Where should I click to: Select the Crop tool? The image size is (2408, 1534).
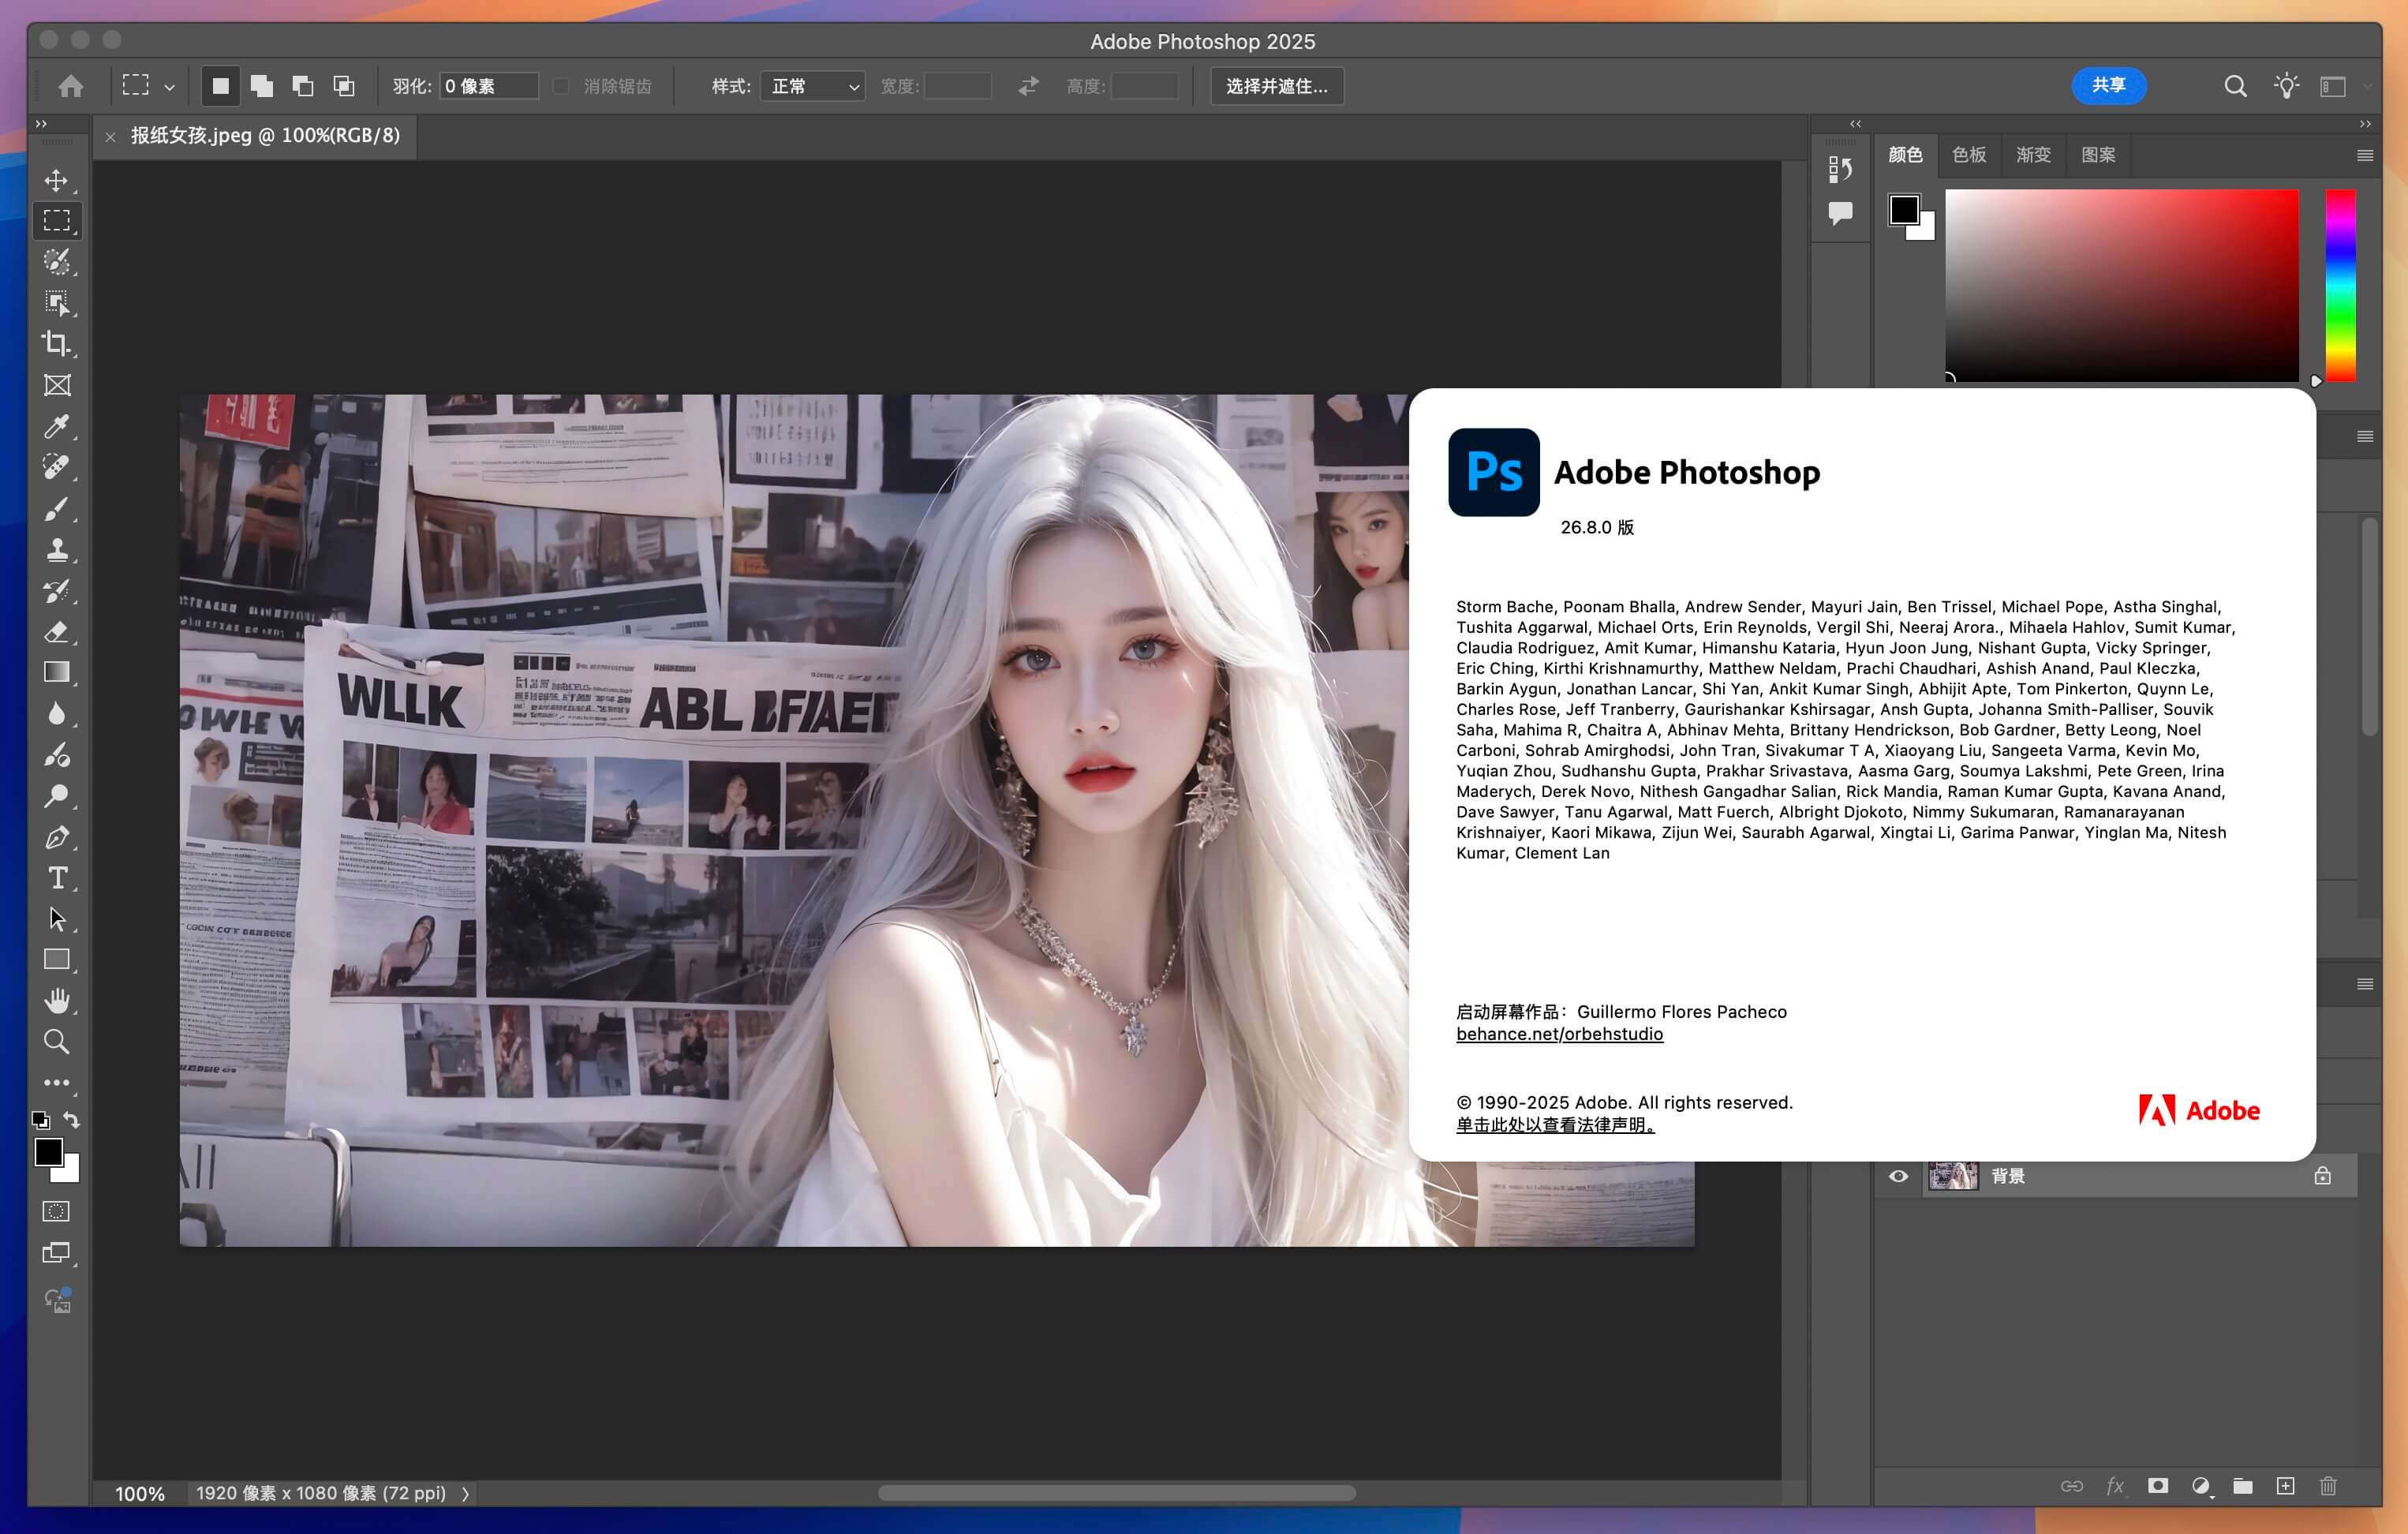[x=56, y=344]
